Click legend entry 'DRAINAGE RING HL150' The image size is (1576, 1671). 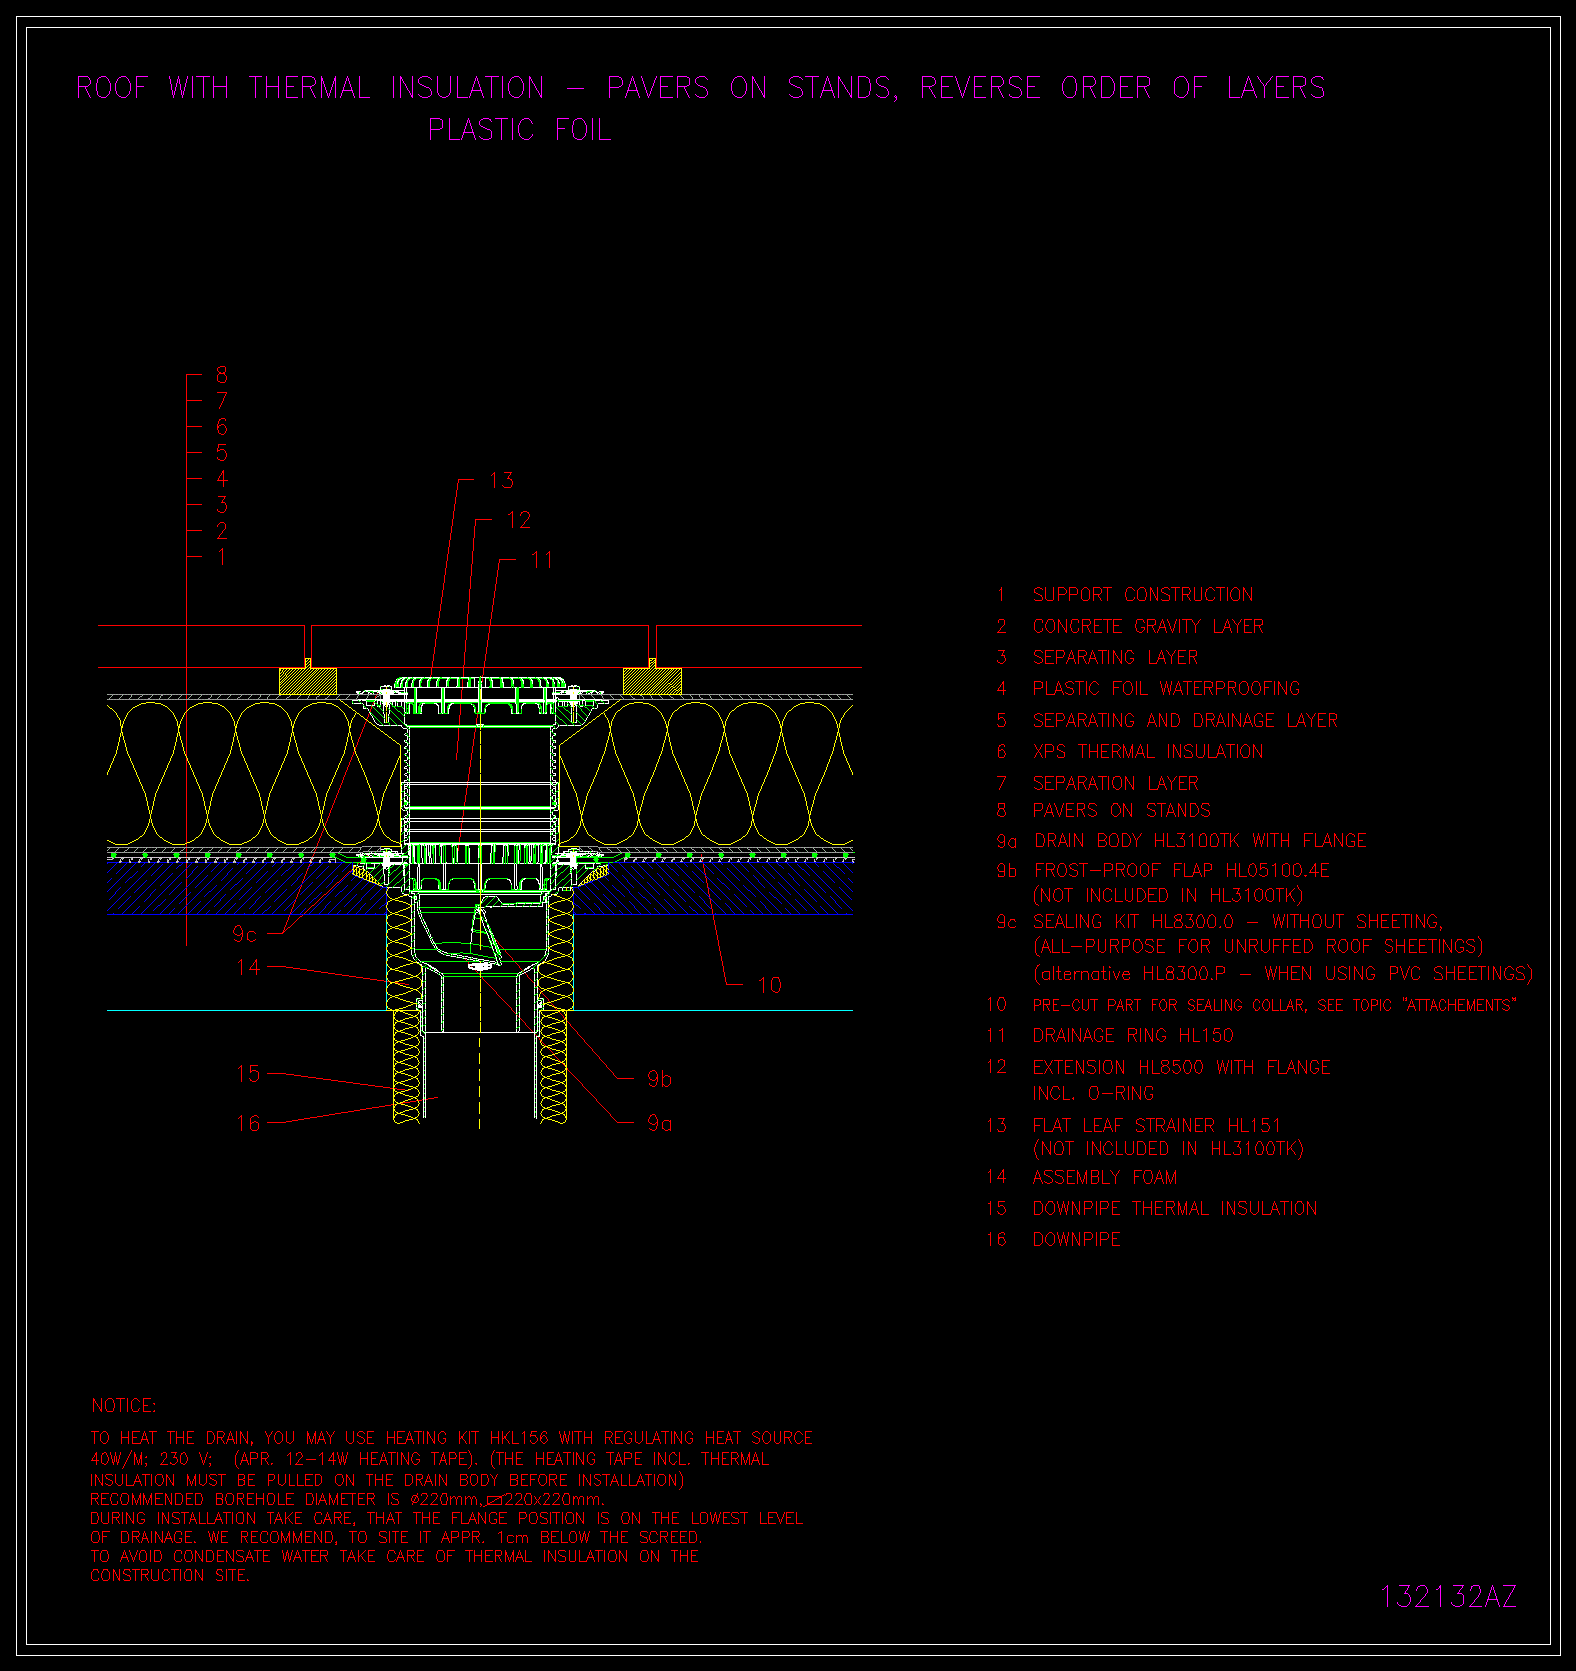click(1133, 1036)
